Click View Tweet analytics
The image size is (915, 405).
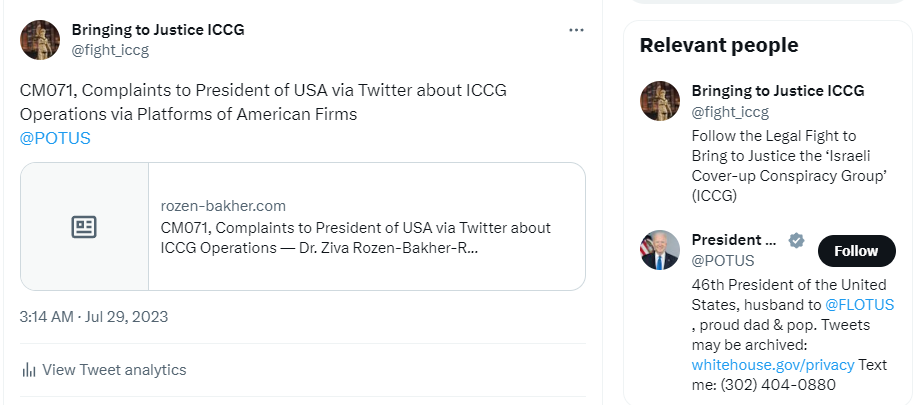pos(114,370)
